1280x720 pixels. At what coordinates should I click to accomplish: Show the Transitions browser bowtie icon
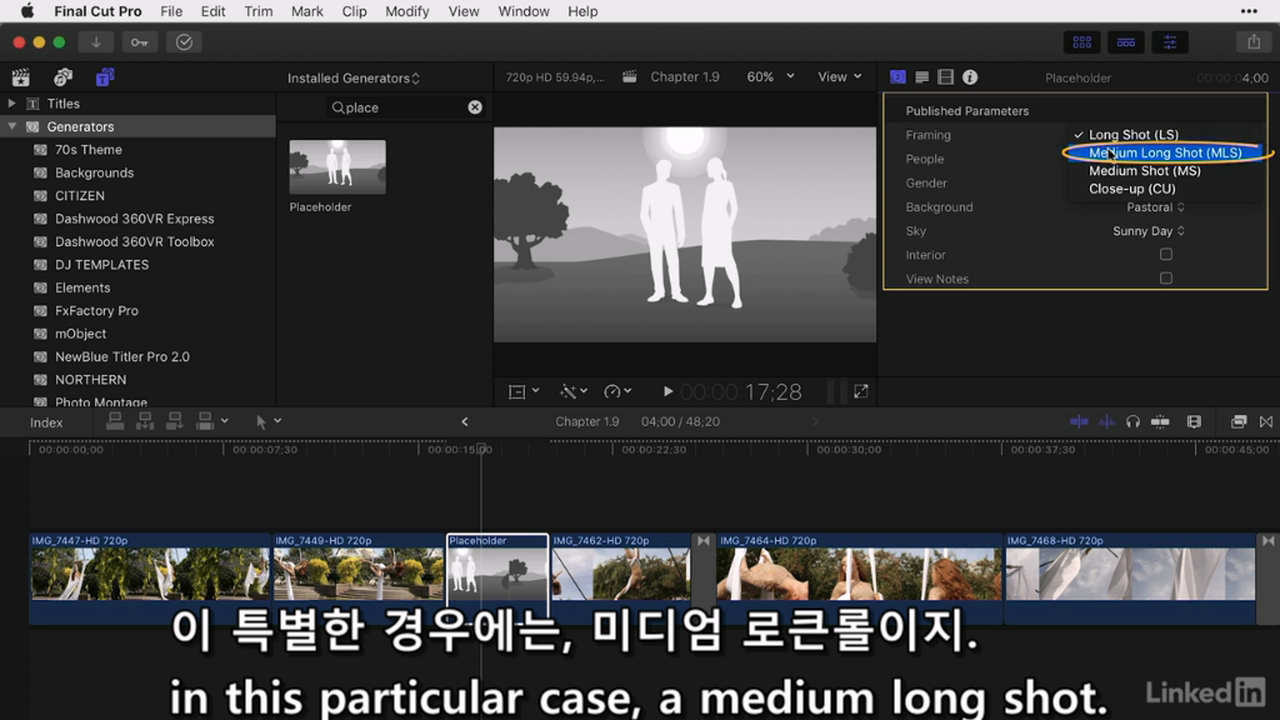(x=1266, y=422)
